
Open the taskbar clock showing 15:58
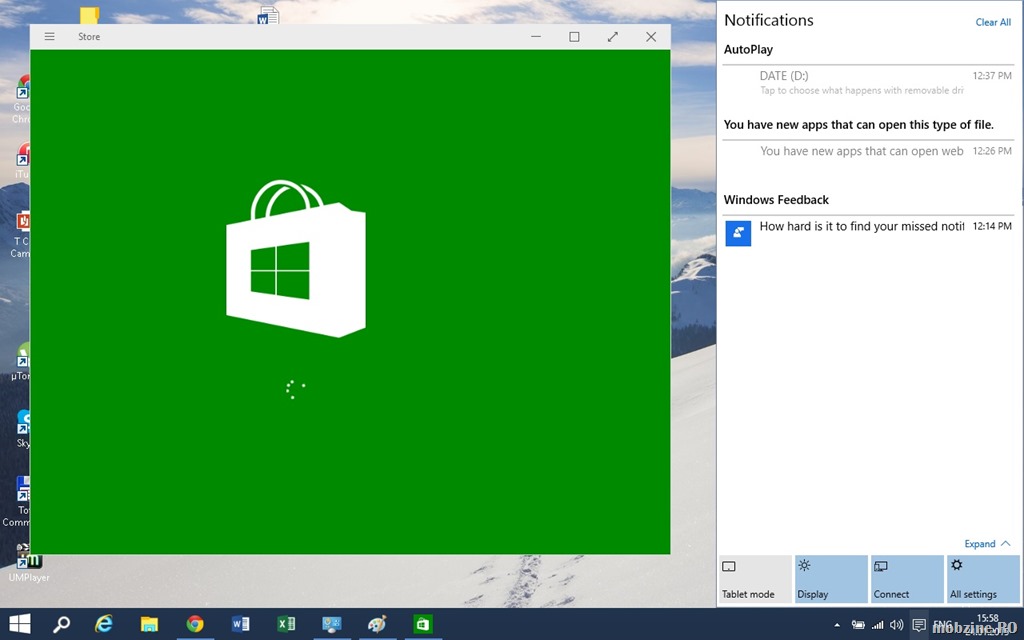987,624
